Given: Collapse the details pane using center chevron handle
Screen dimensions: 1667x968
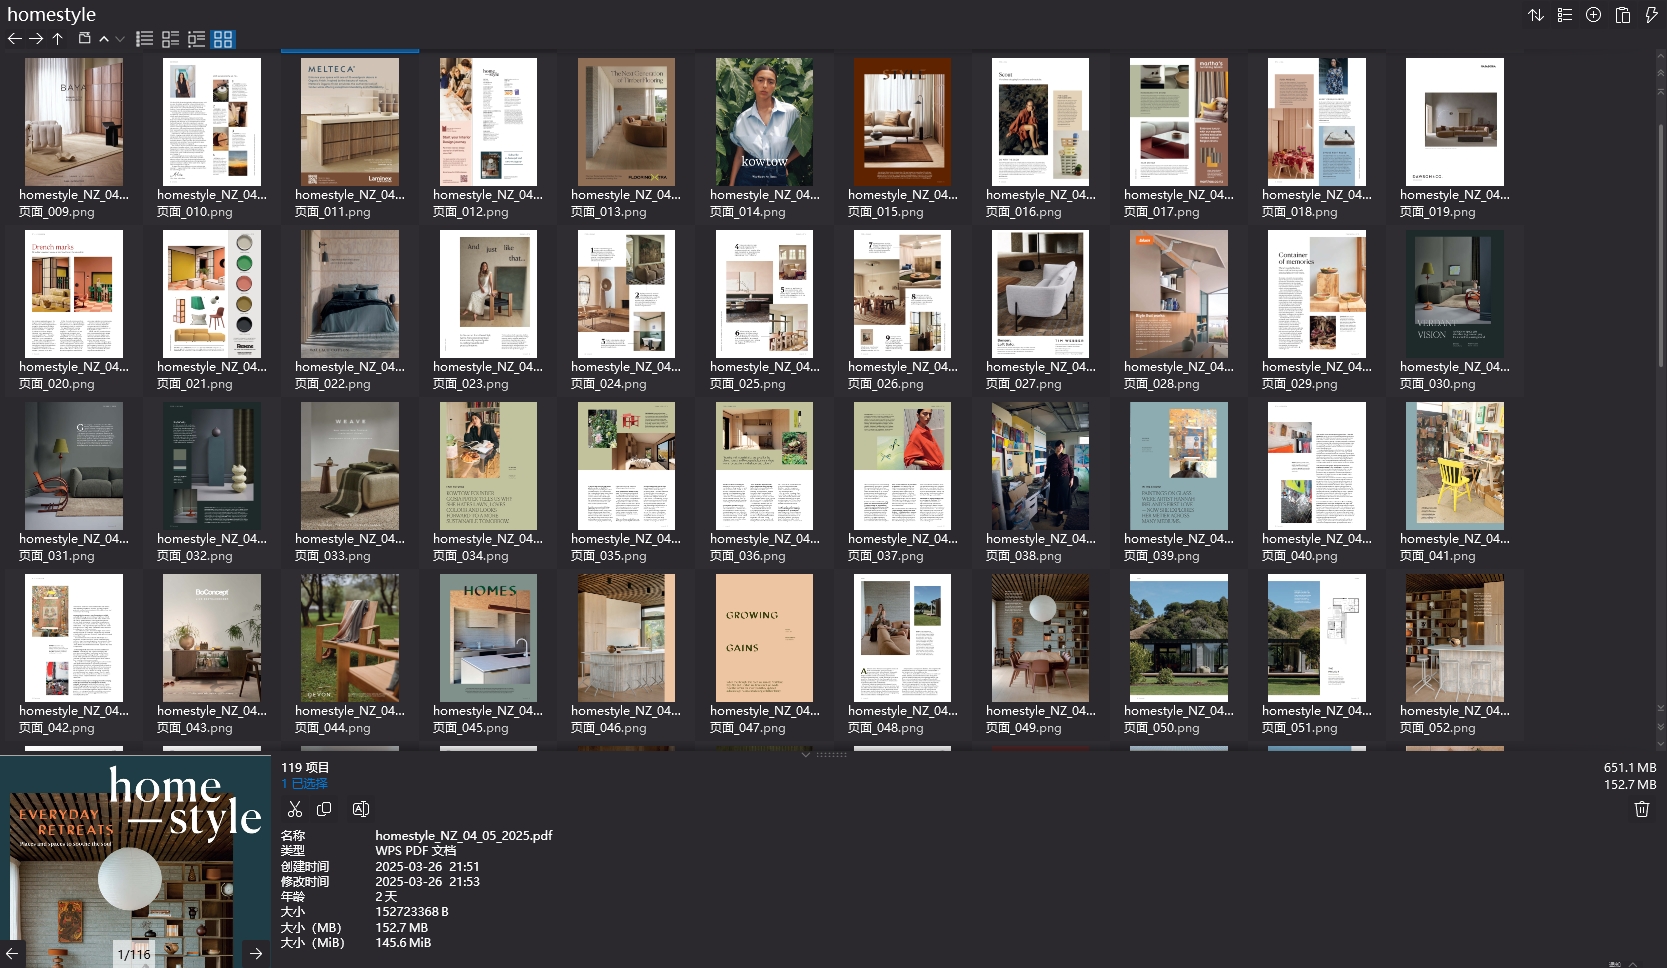Looking at the screenshot, I should coord(806,754).
